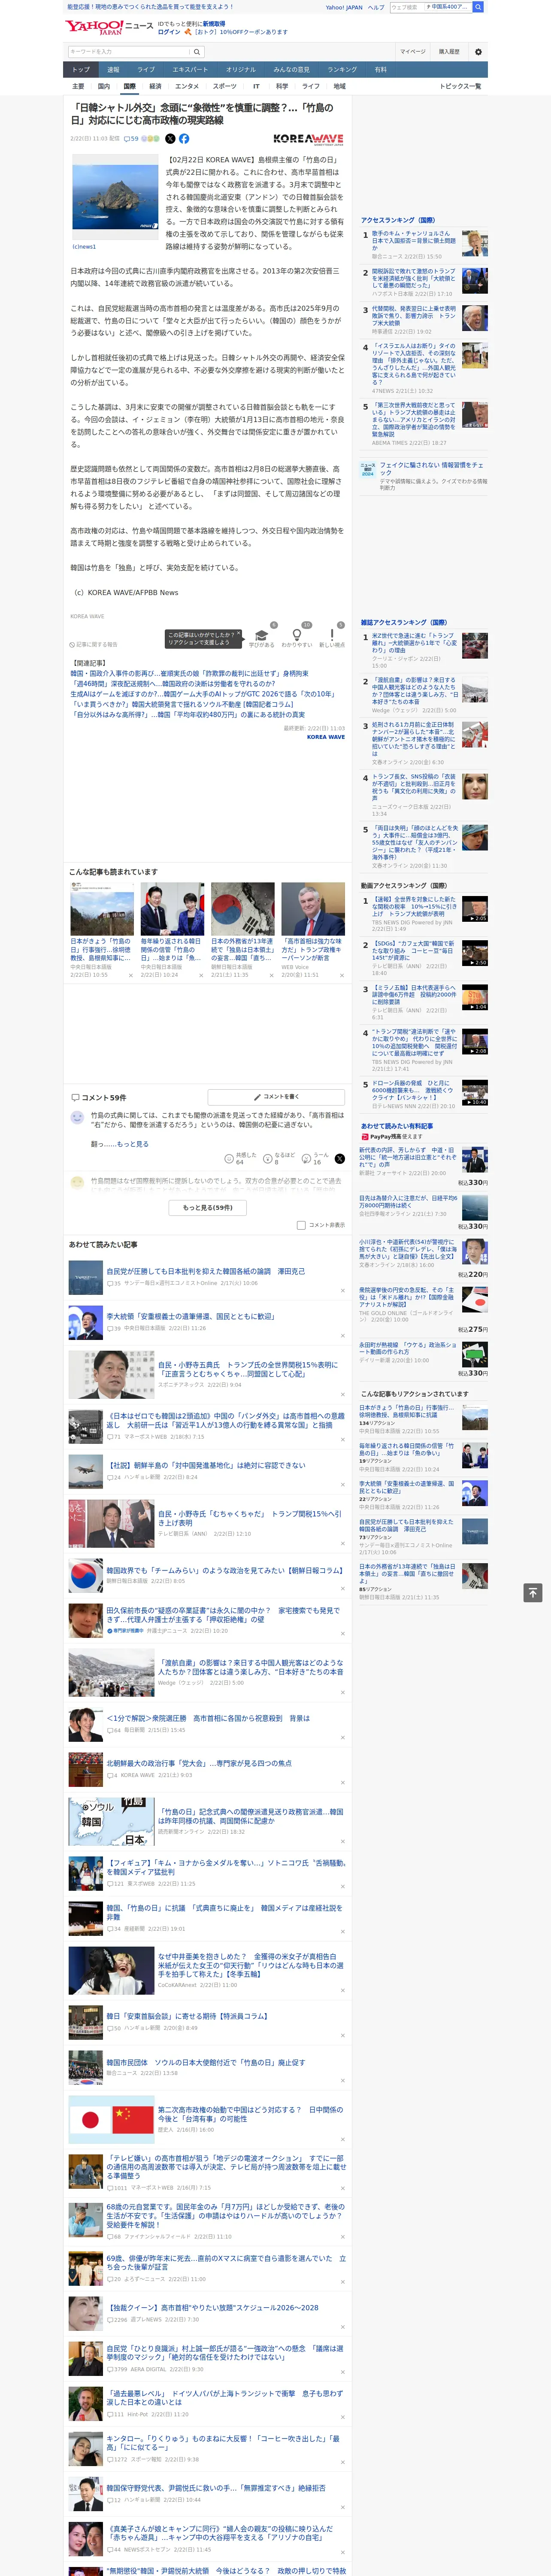Click the web search field in top header
Image resolution: width=551 pixels, height=2576 pixels.
pos(431,7)
